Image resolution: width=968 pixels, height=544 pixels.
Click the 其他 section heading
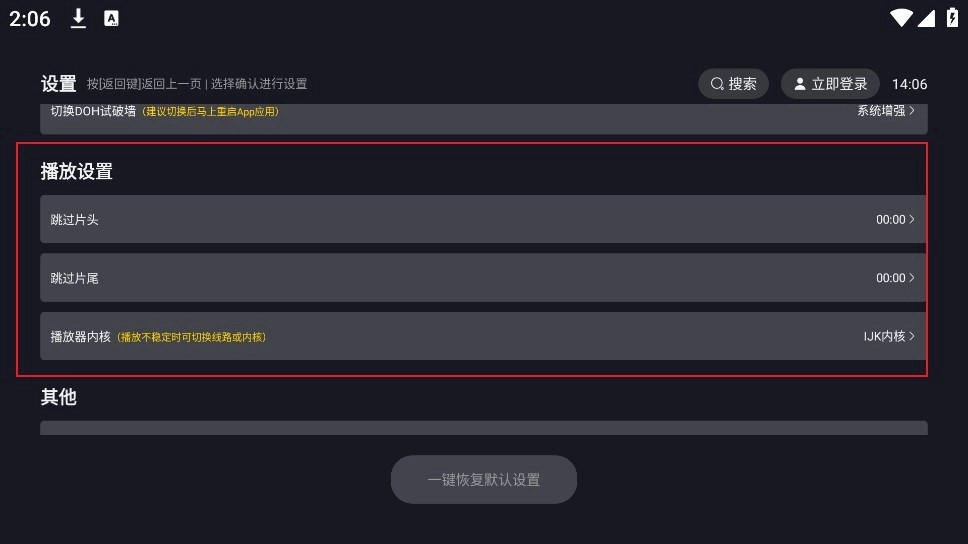[58, 397]
